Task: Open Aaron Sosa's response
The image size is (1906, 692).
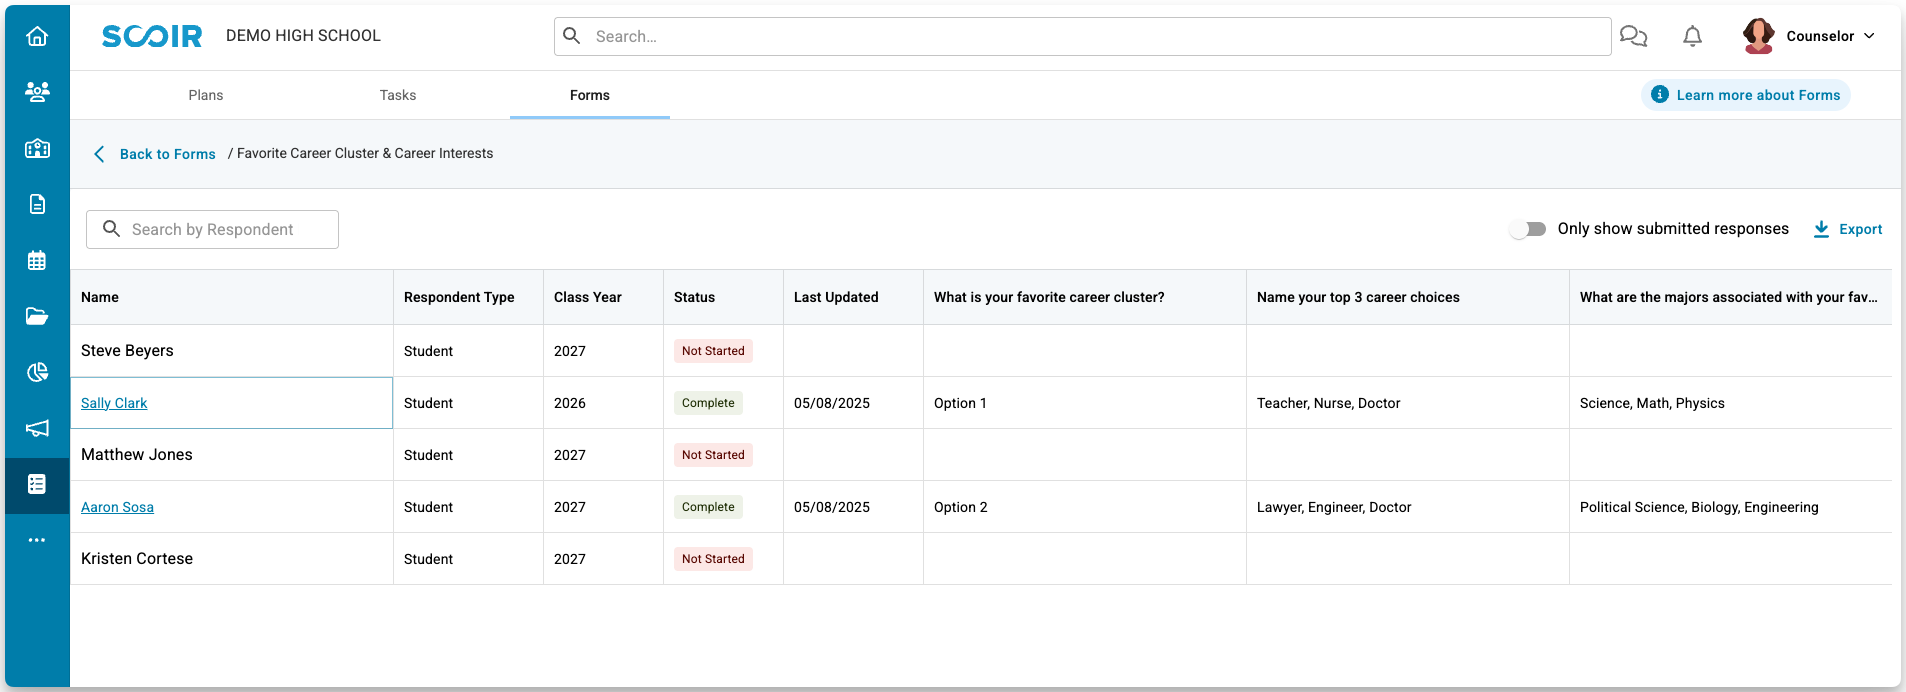Action: (117, 507)
